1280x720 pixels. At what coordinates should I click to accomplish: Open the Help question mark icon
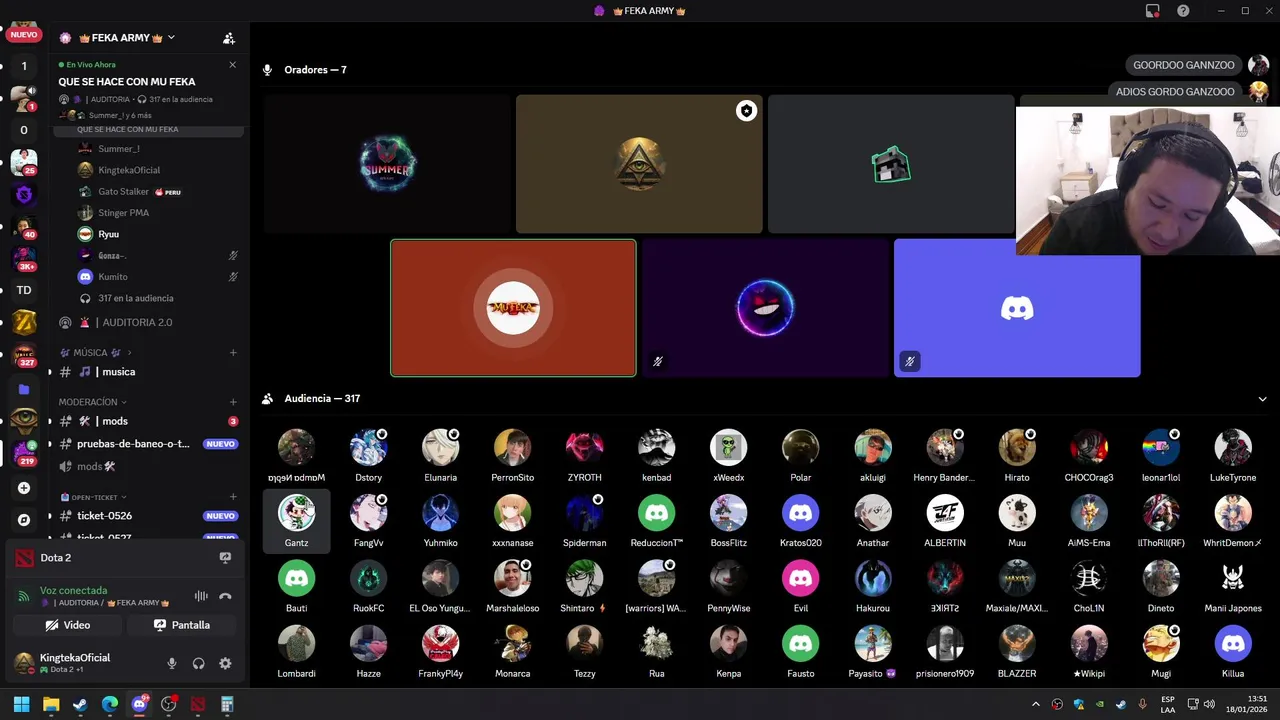pos(1184,11)
